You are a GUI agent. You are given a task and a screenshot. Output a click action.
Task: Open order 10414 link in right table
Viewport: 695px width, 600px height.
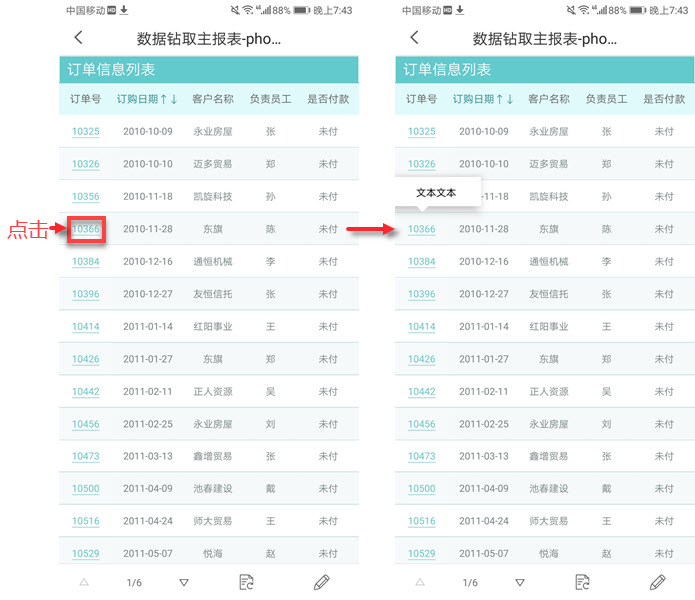click(x=422, y=327)
